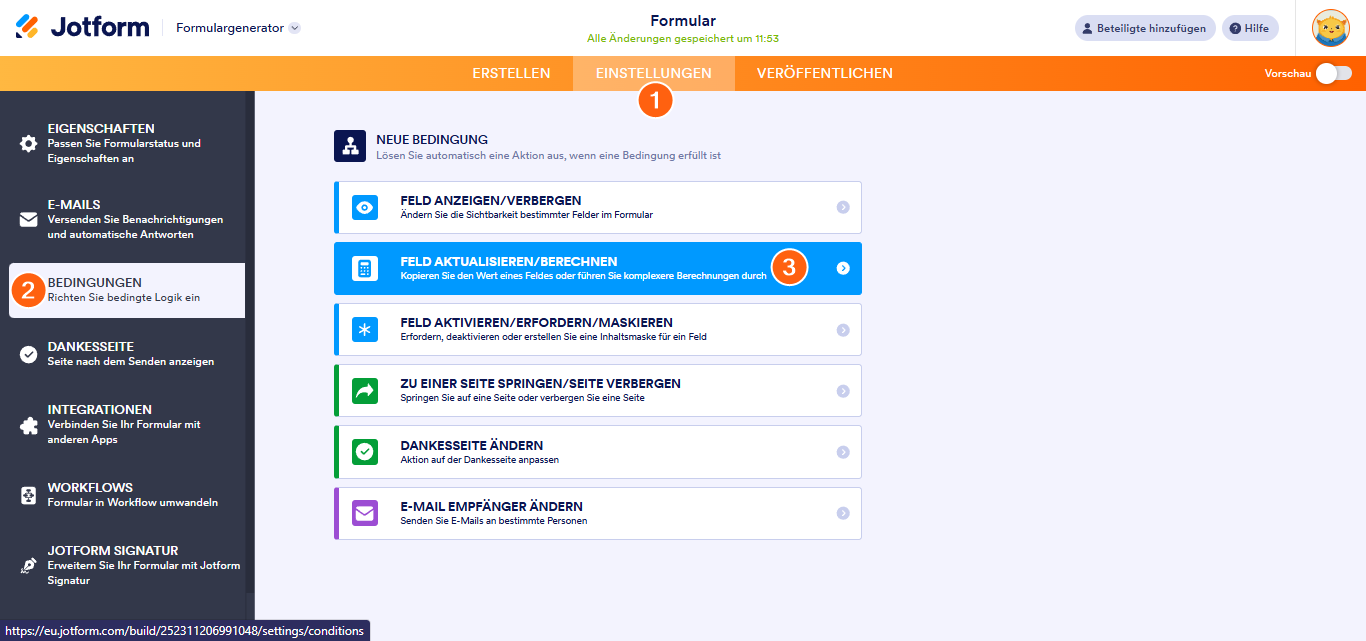Go to the VERÖFFENTLICHEN tab
1366x641 pixels.
pyautogui.click(x=825, y=73)
